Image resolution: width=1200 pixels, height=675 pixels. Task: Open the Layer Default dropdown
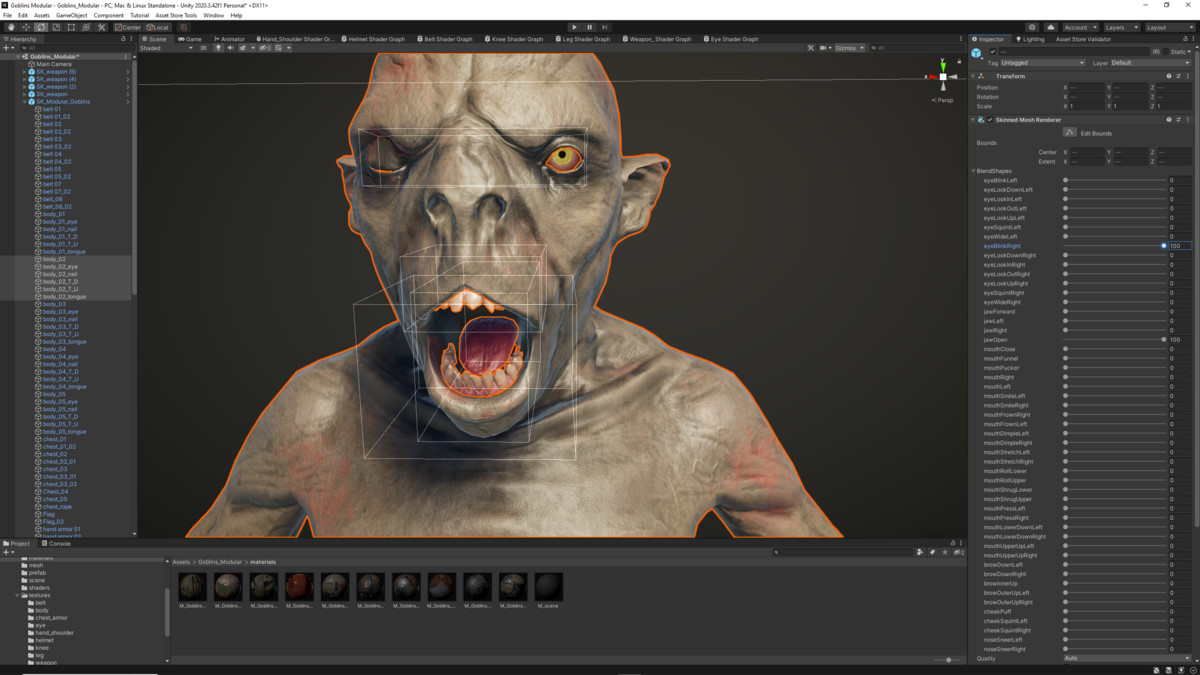[x=1150, y=62]
